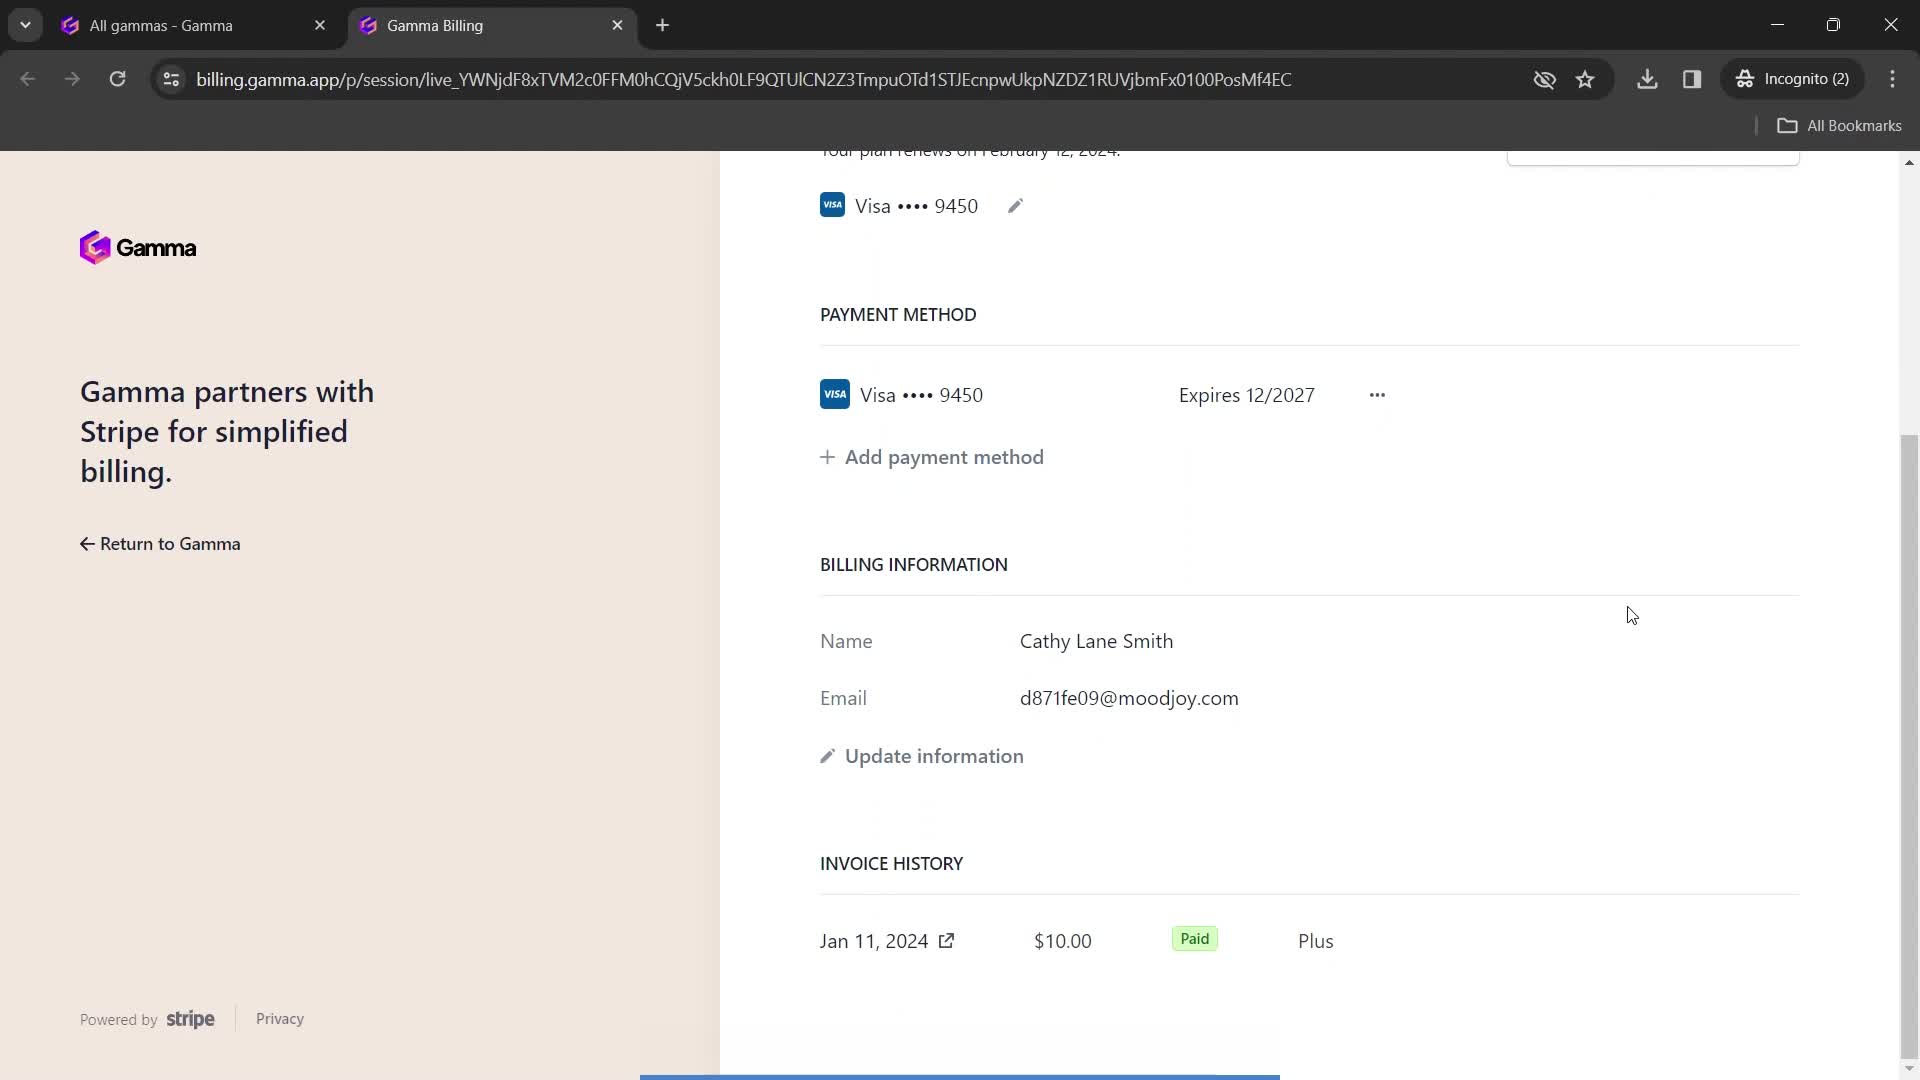
Task: Click the vertical page scrollbar
Action: pyautogui.click(x=1910, y=745)
